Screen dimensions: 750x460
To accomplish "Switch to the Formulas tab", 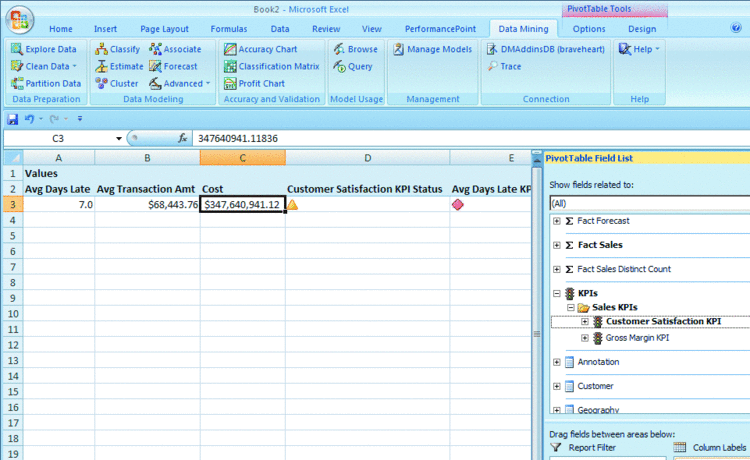I will coord(229,29).
